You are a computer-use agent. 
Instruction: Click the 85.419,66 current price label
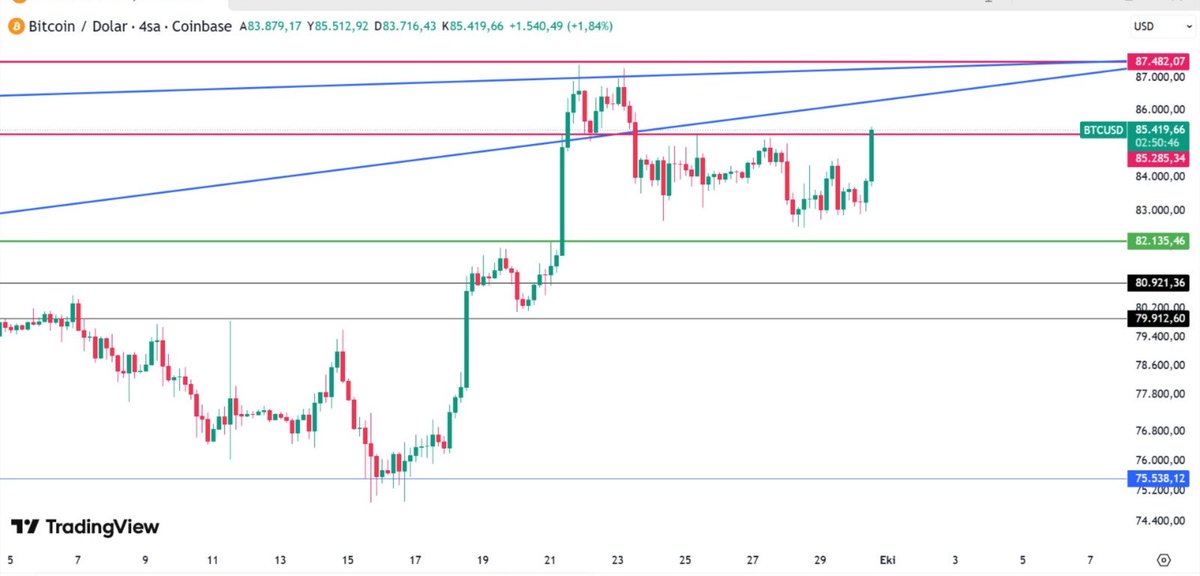coord(1159,129)
